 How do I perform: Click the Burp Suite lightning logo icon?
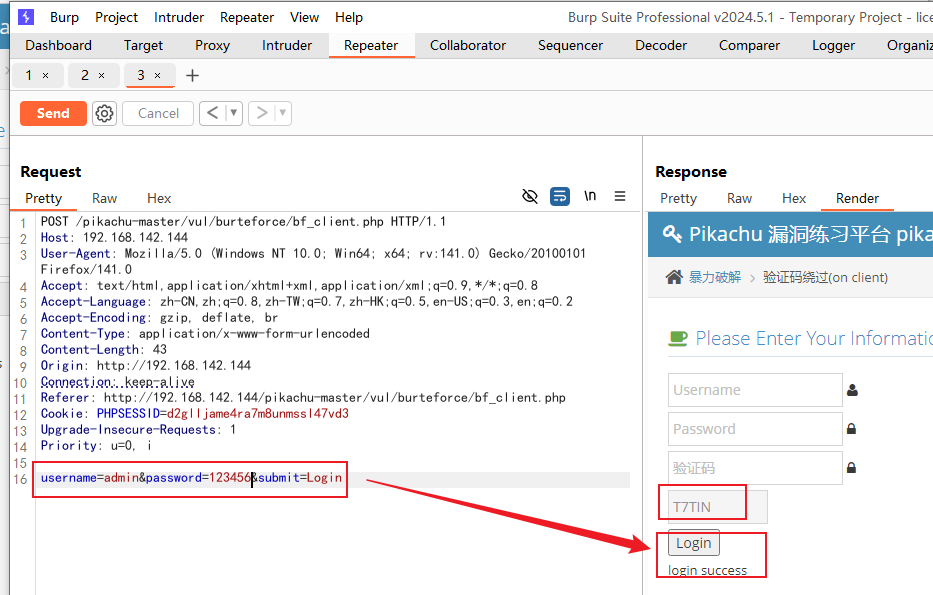coord(26,17)
